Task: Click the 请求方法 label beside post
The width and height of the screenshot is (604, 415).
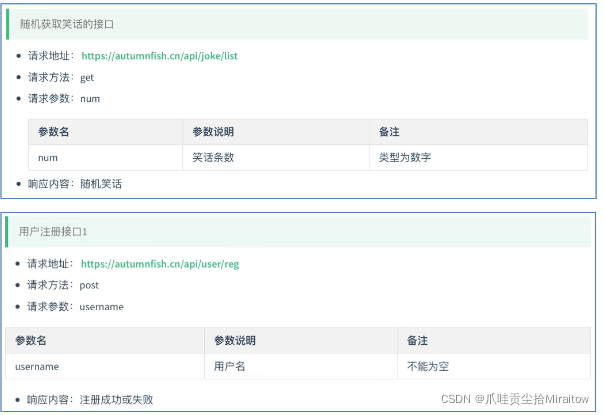Action: (x=48, y=285)
